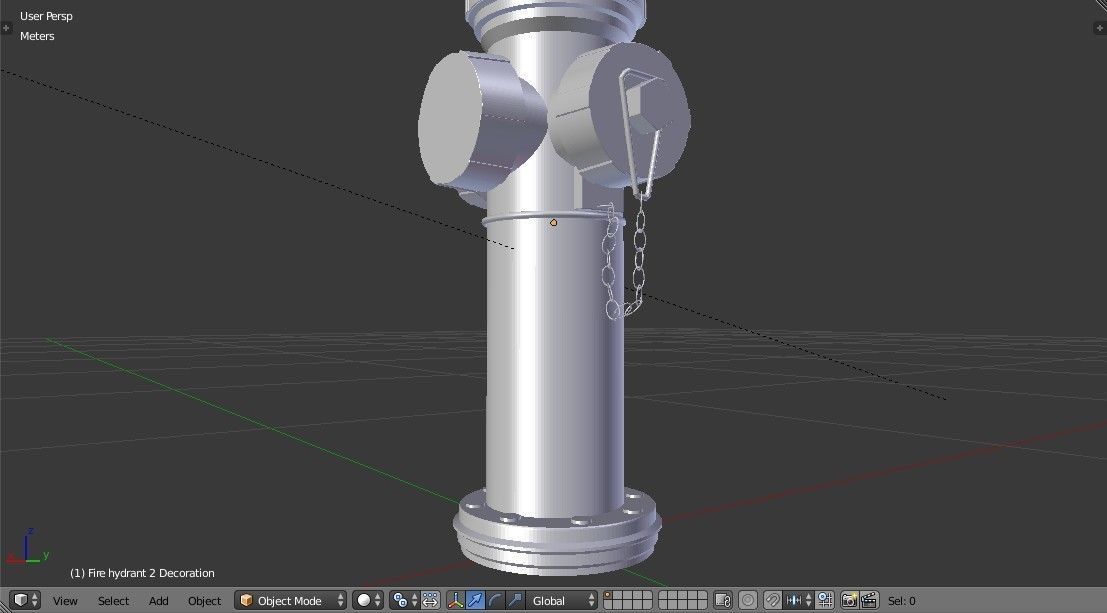
Task: Expand the tool shelf plus icon at left
Action: (x=6, y=28)
